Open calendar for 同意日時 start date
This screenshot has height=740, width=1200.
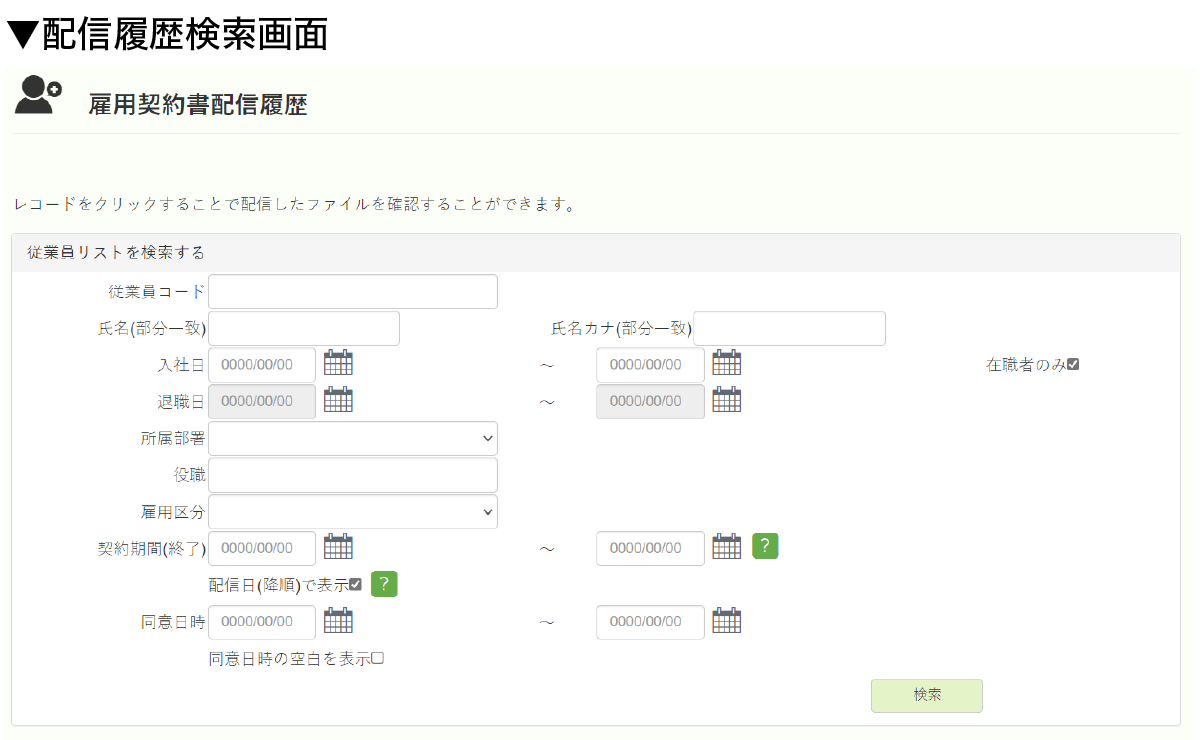339,621
